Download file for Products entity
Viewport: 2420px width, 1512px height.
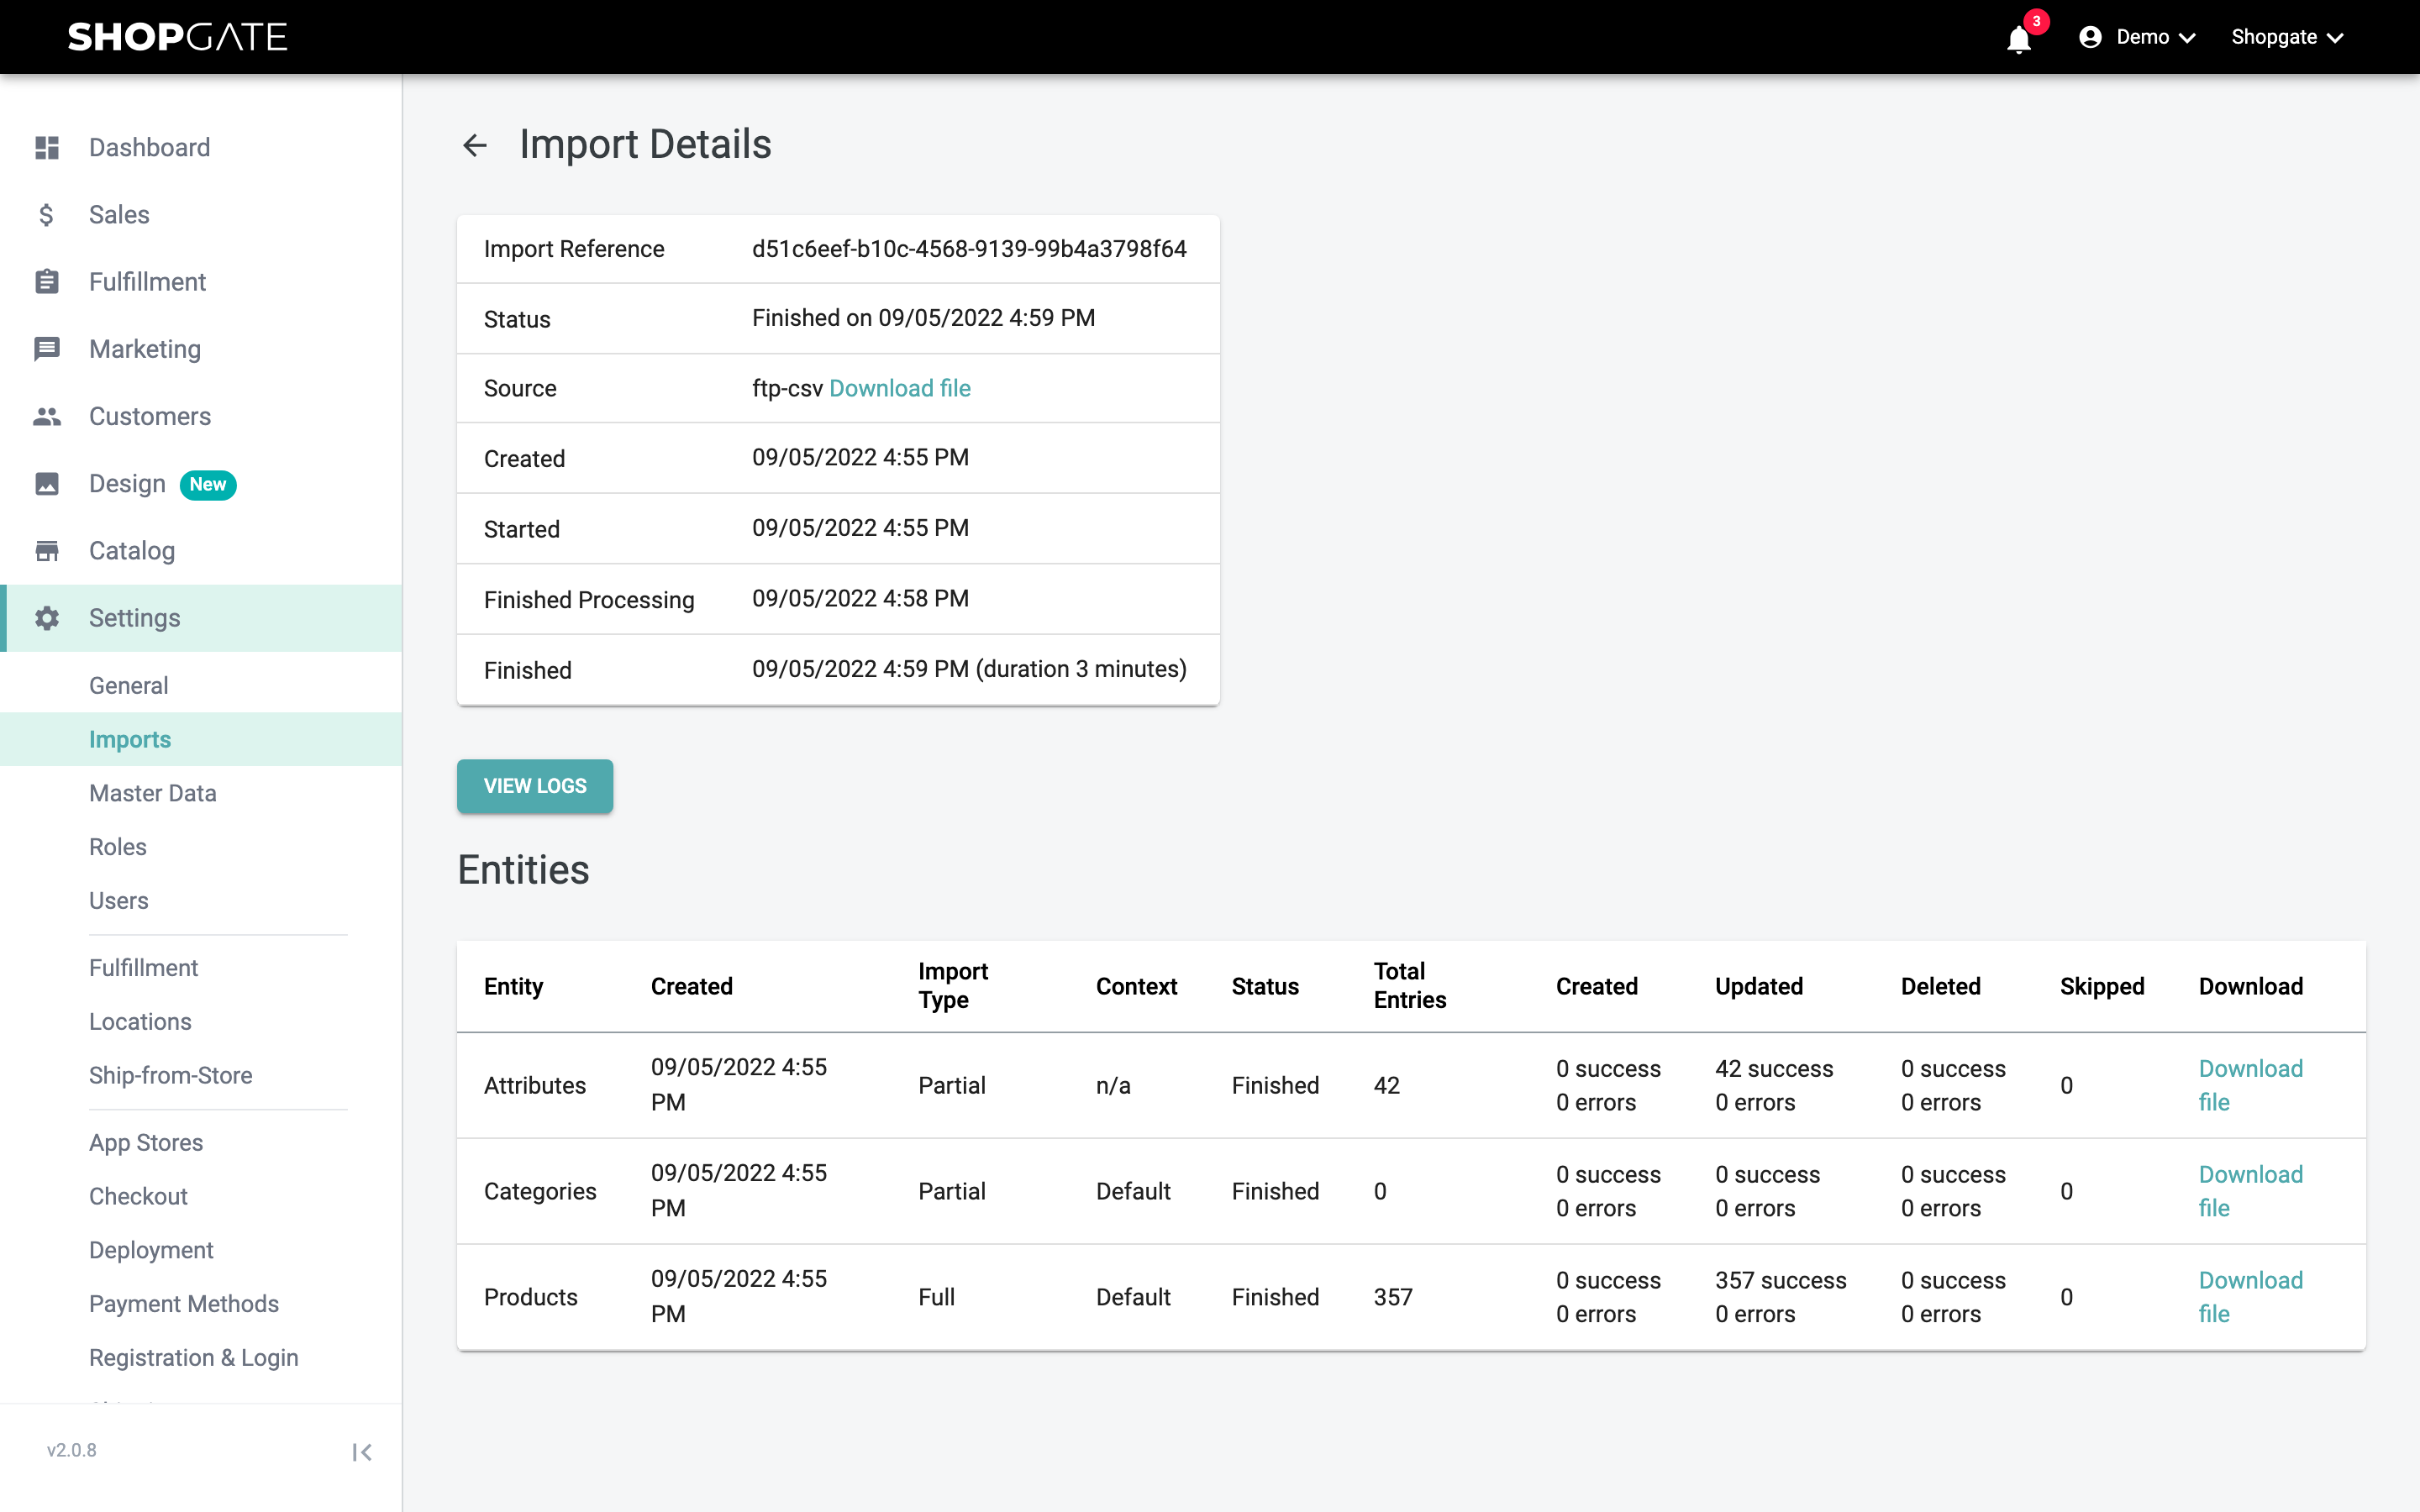click(x=2250, y=1298)
